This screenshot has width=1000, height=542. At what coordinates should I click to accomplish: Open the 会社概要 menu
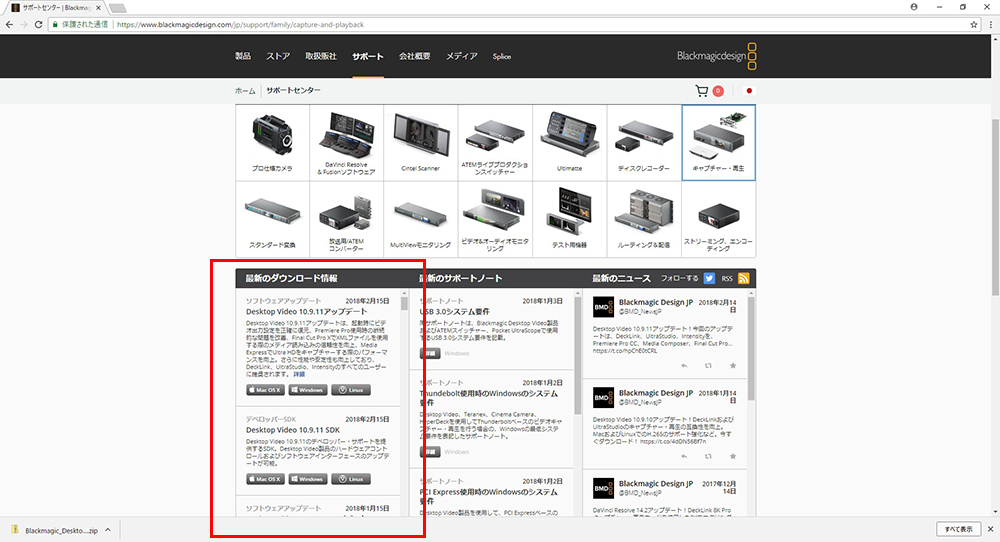click(415, 56)
